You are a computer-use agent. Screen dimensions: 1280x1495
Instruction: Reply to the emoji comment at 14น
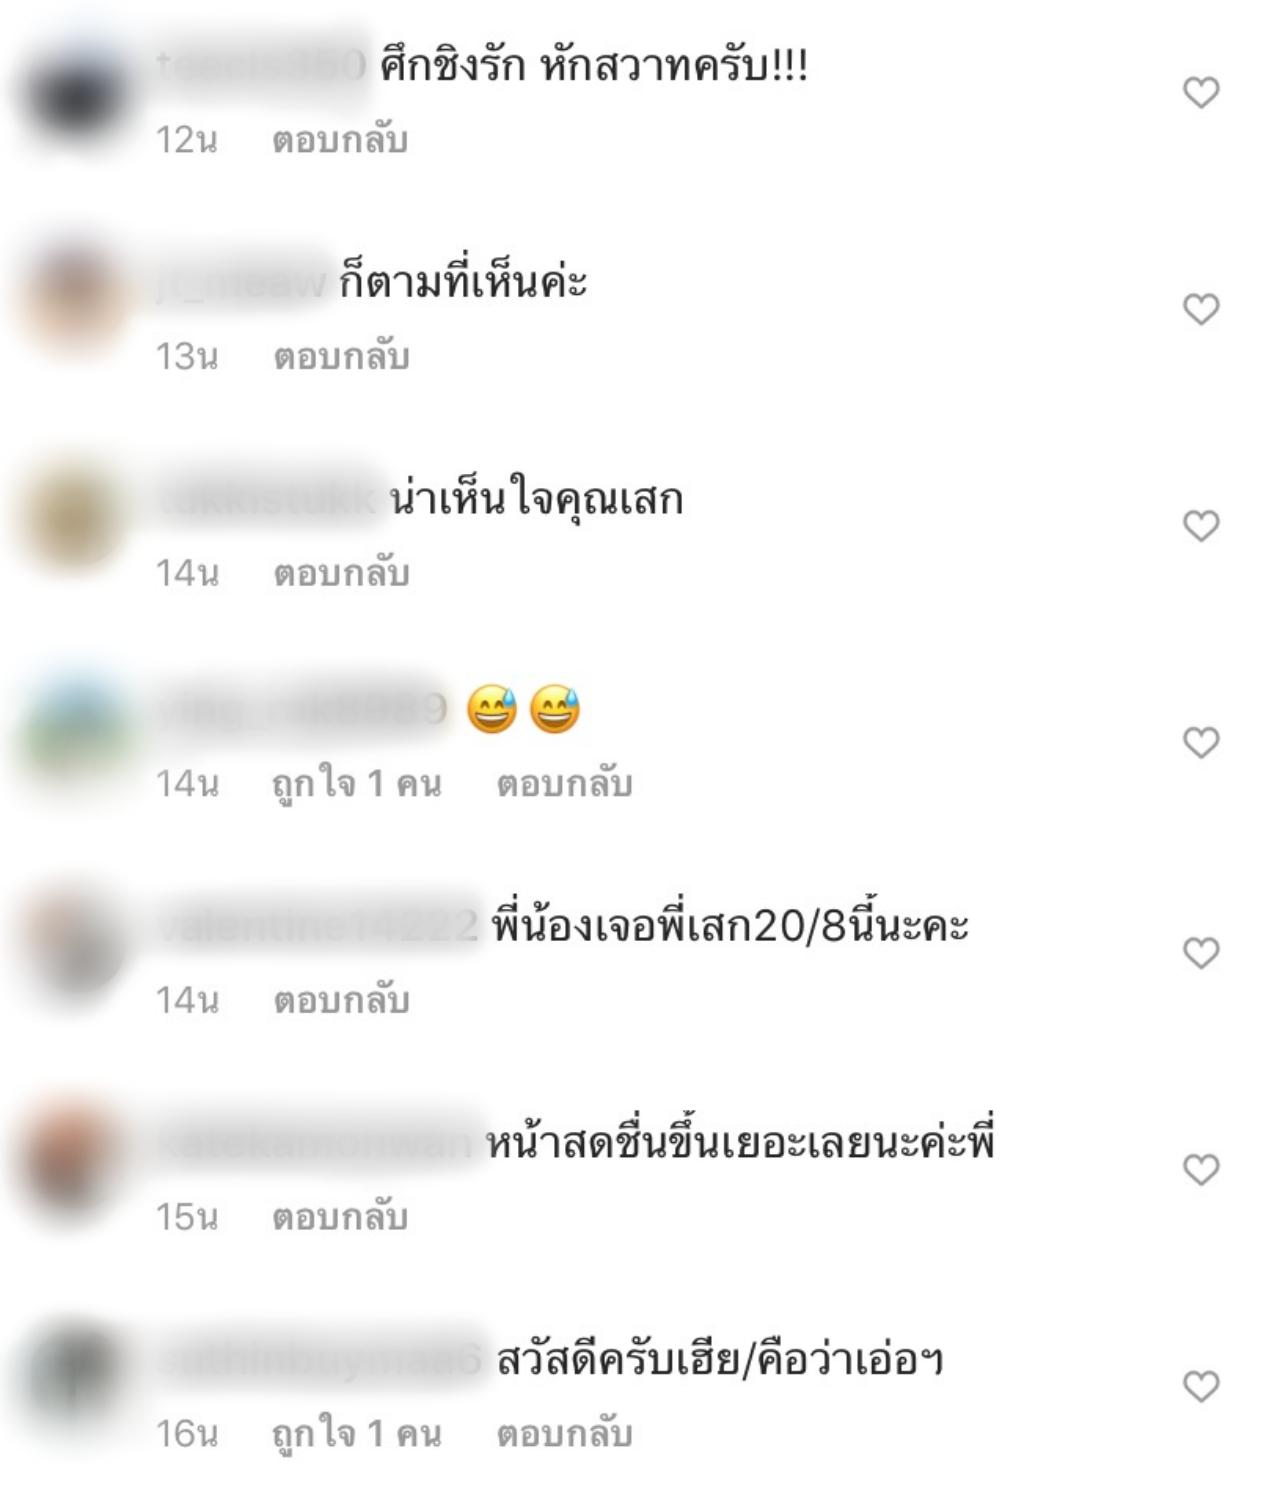(564, 783)
